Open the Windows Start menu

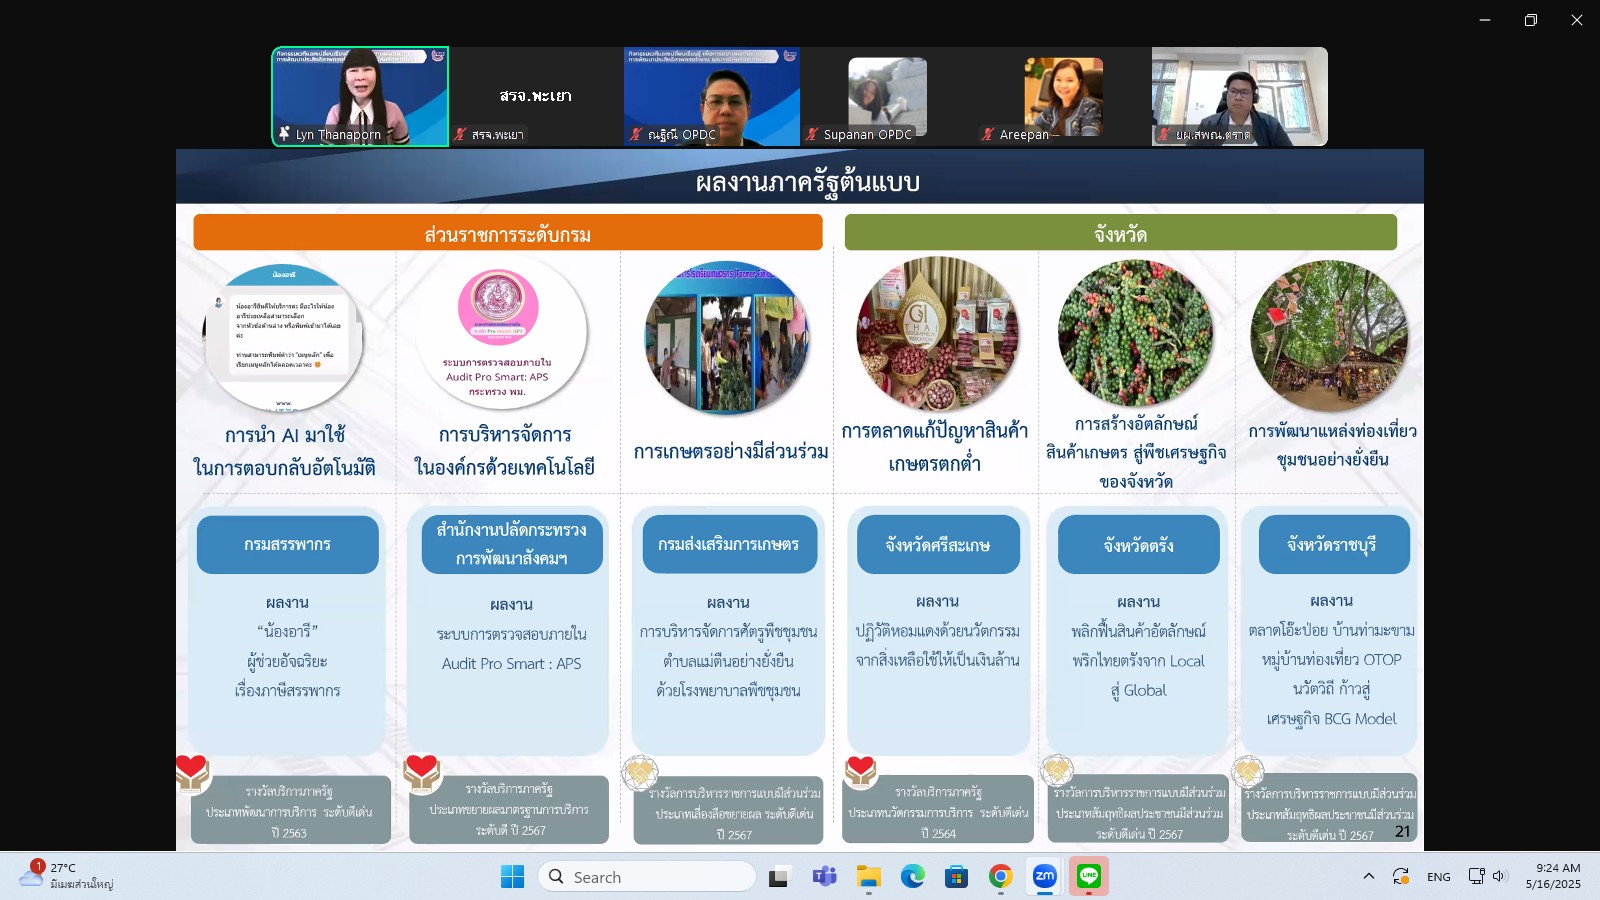coord(512,877)
